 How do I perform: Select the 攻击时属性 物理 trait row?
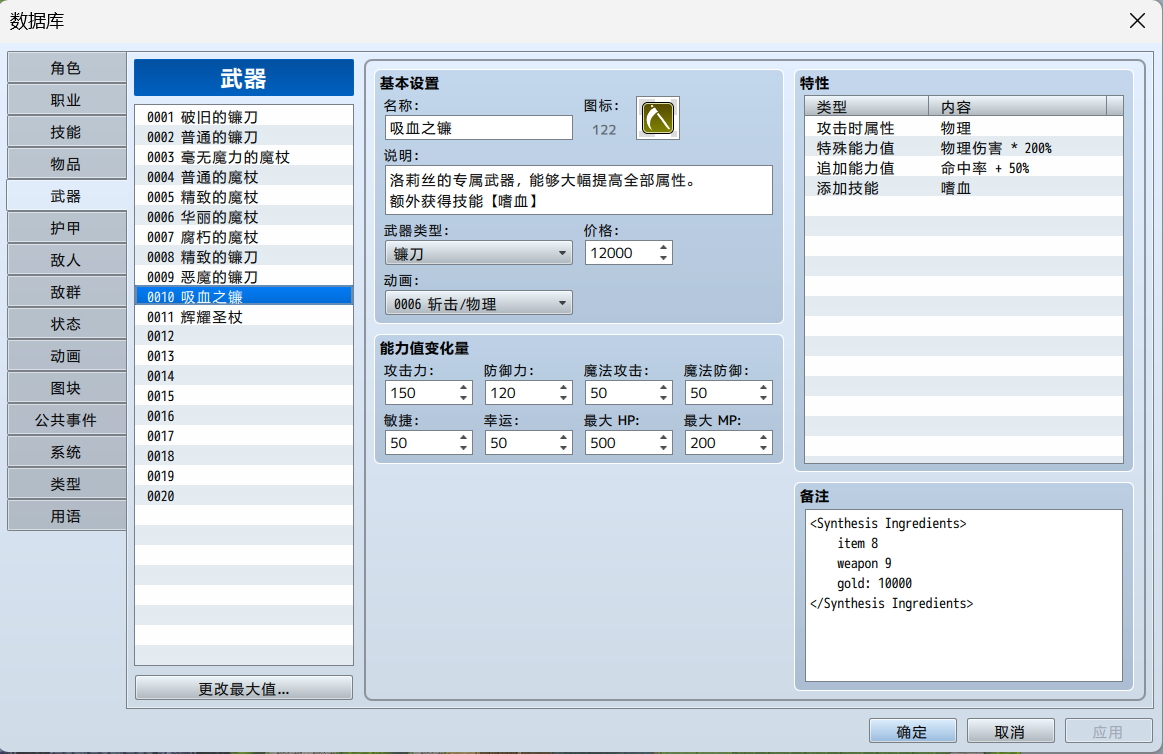coord(963,128)
